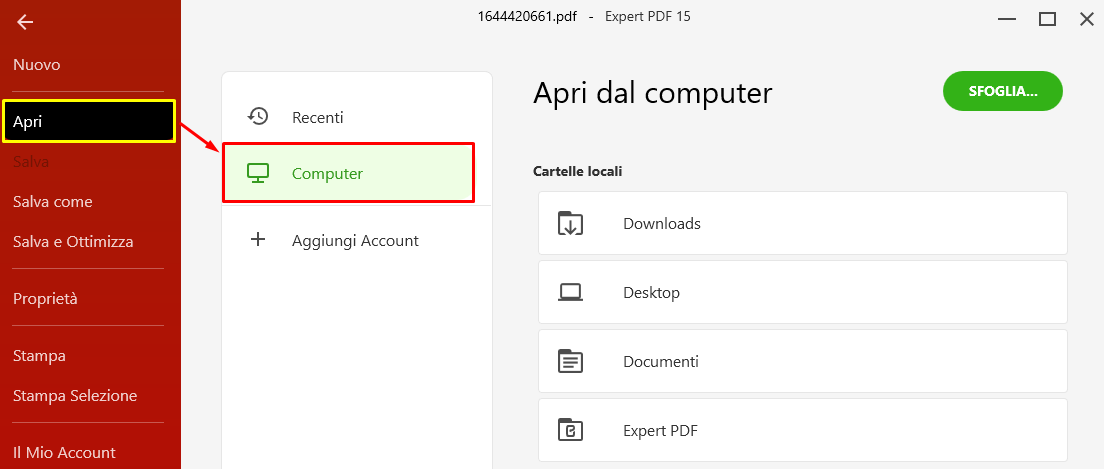Select Salva e Ottimizza option
The image size is (1104, 469).
click(73, 242)
